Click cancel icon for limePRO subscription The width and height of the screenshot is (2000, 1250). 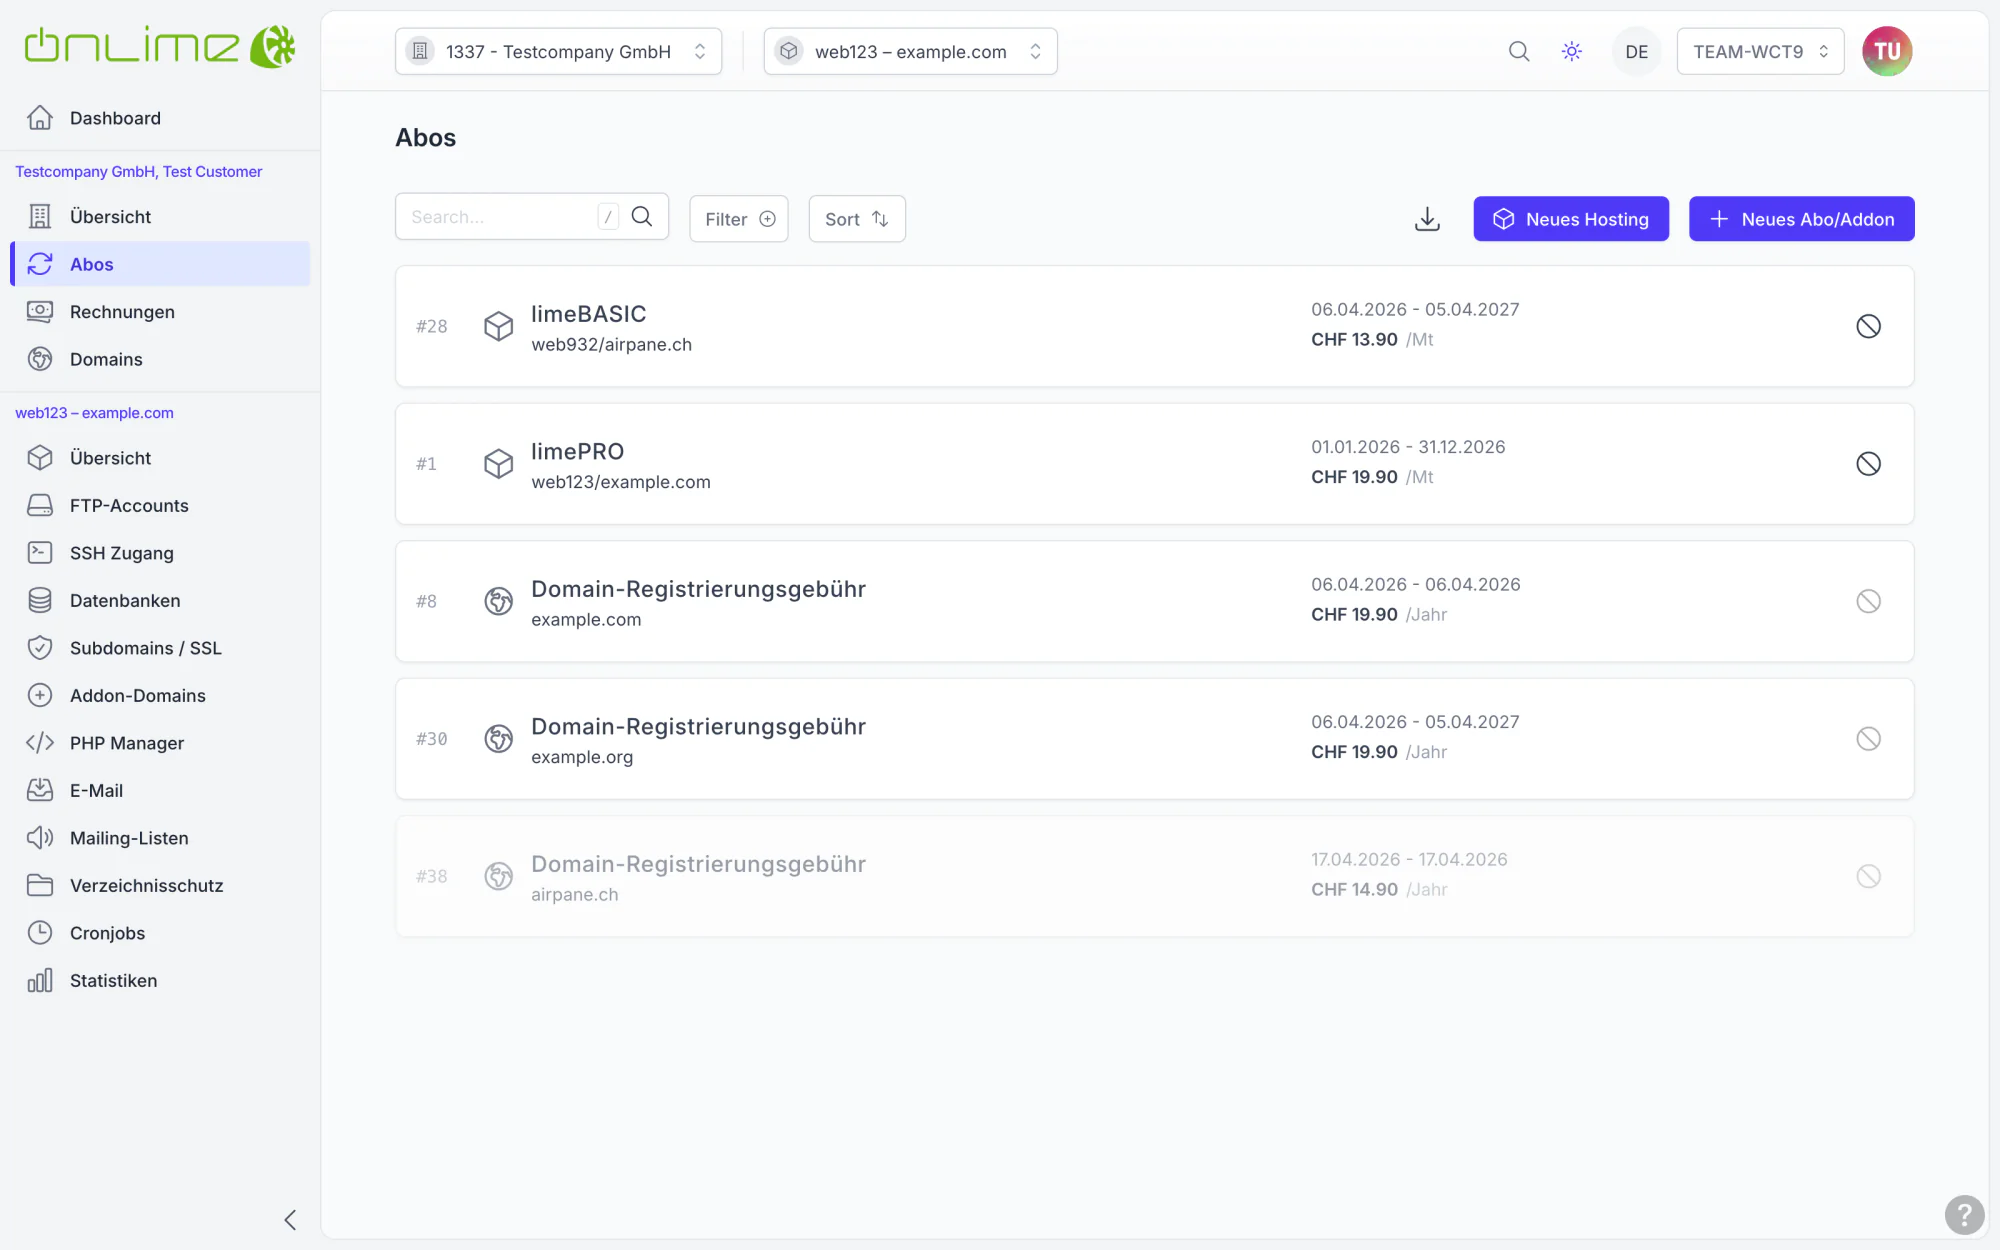pyautogui.click(x=1868, y=464)
